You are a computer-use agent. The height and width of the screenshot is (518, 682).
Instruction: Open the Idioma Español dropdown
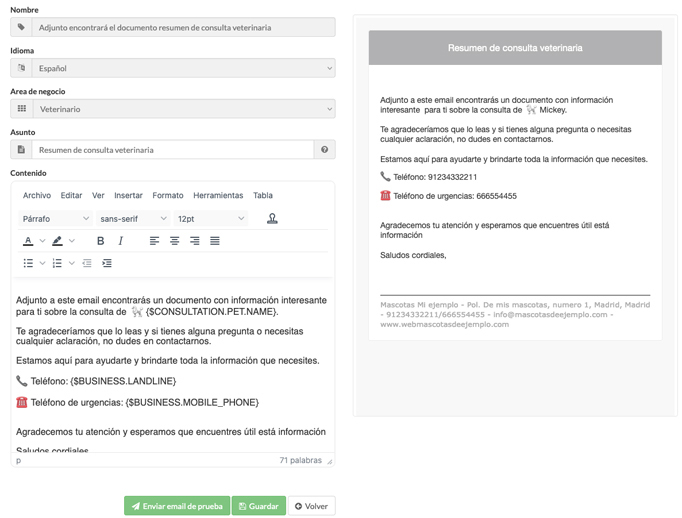[x=183, y=68]
